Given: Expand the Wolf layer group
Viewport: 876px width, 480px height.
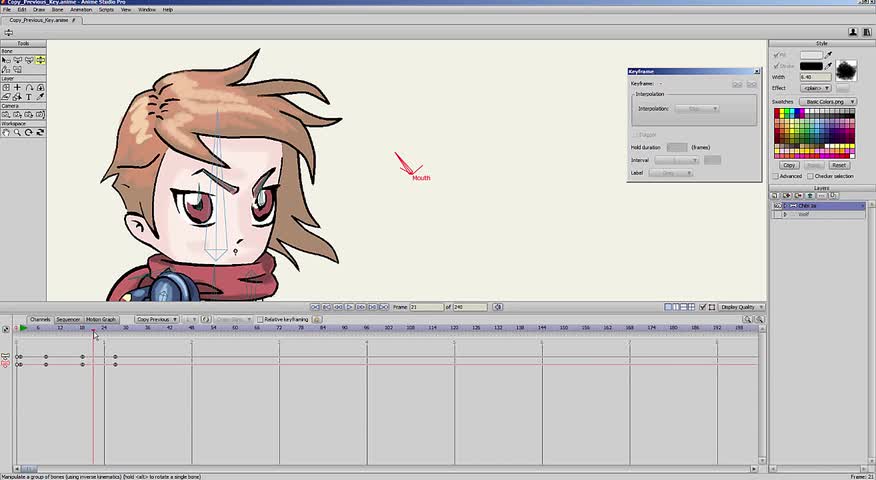Looking at the screenshot, I should 785,214.
